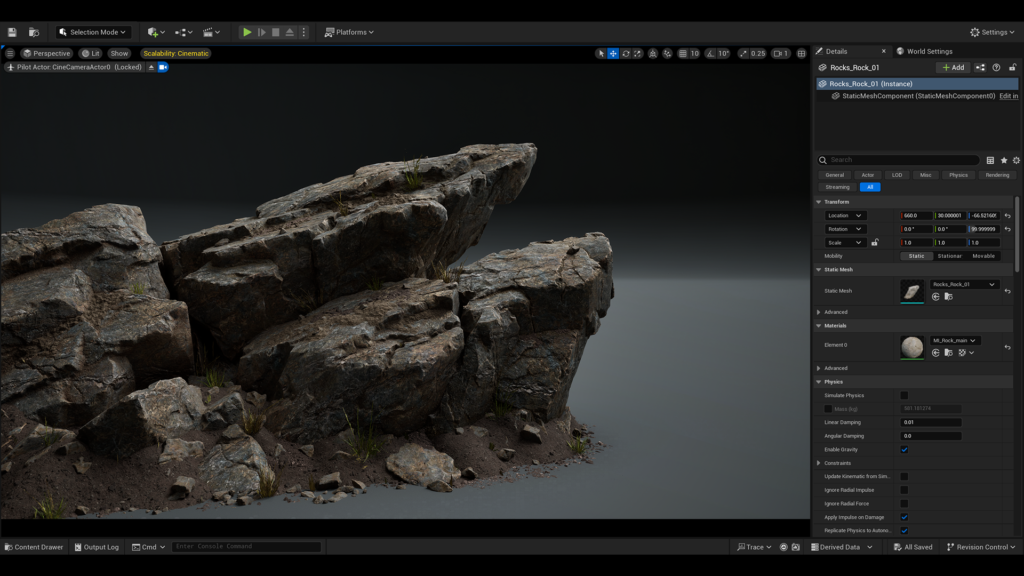The image size is (1024, 576).
Task: Click the Trace status bar icon
Action: (747, 547)
